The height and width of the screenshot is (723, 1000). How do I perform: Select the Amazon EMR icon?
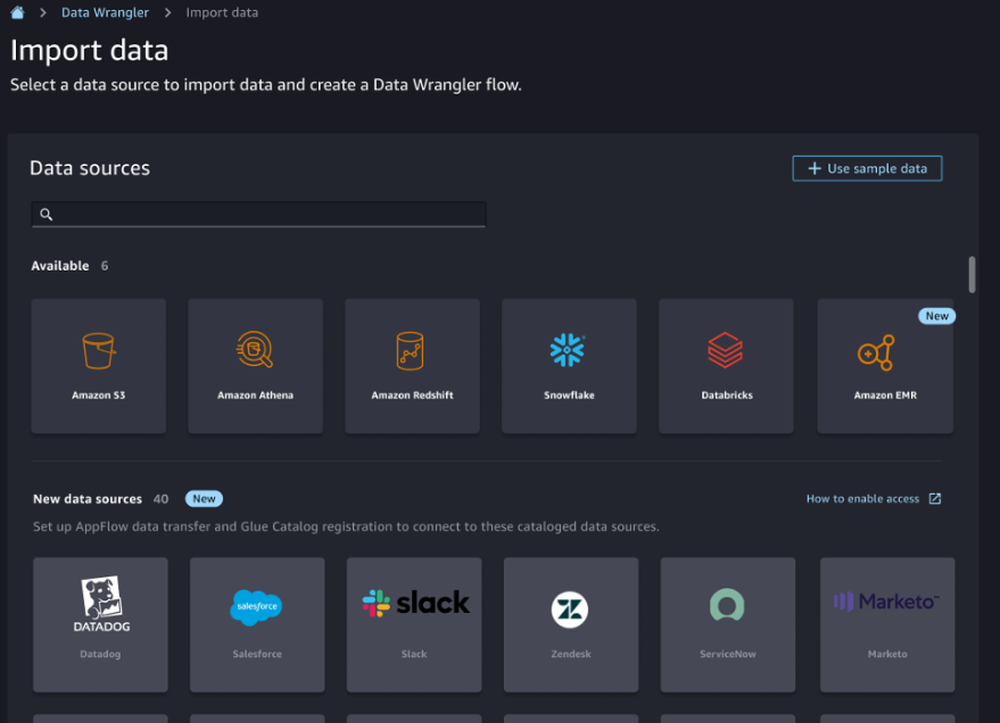coord(876,353)
